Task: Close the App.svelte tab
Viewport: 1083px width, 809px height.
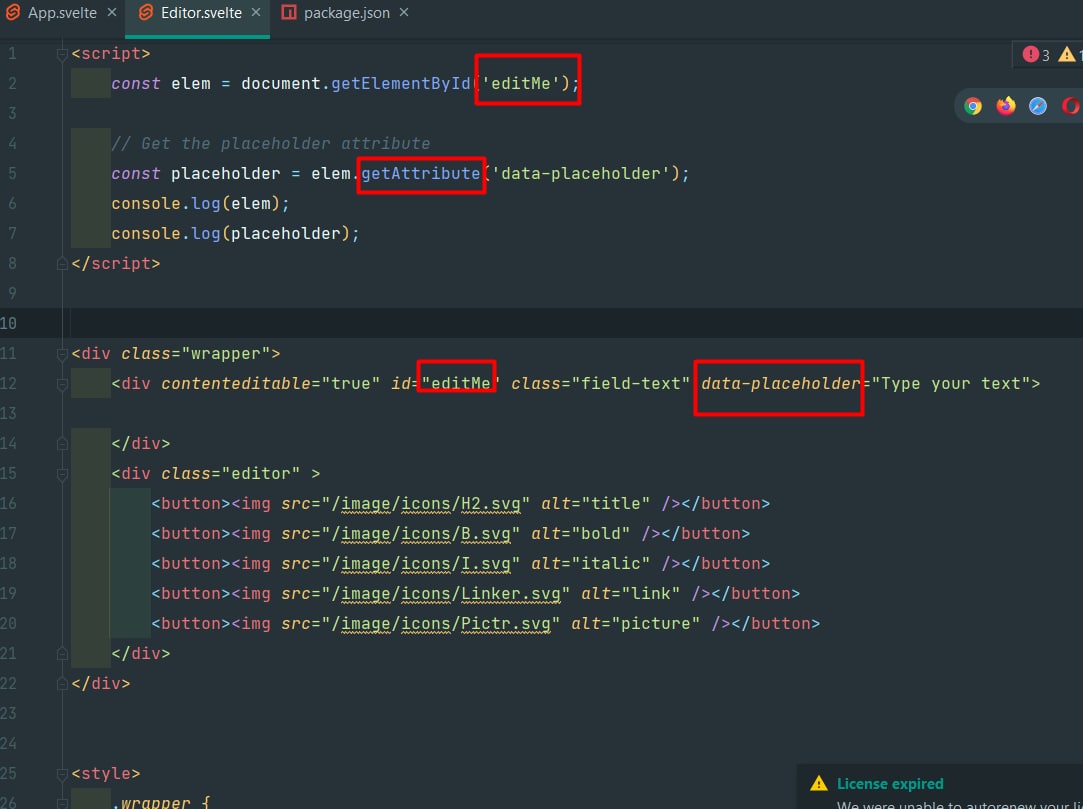Action: tap(112, 12)
